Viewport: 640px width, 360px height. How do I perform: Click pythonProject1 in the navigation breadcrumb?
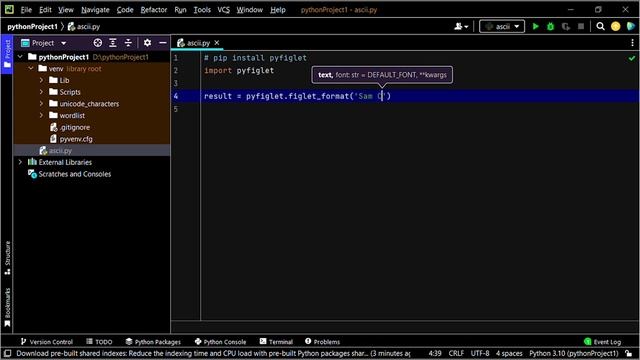tap(32, 27)
